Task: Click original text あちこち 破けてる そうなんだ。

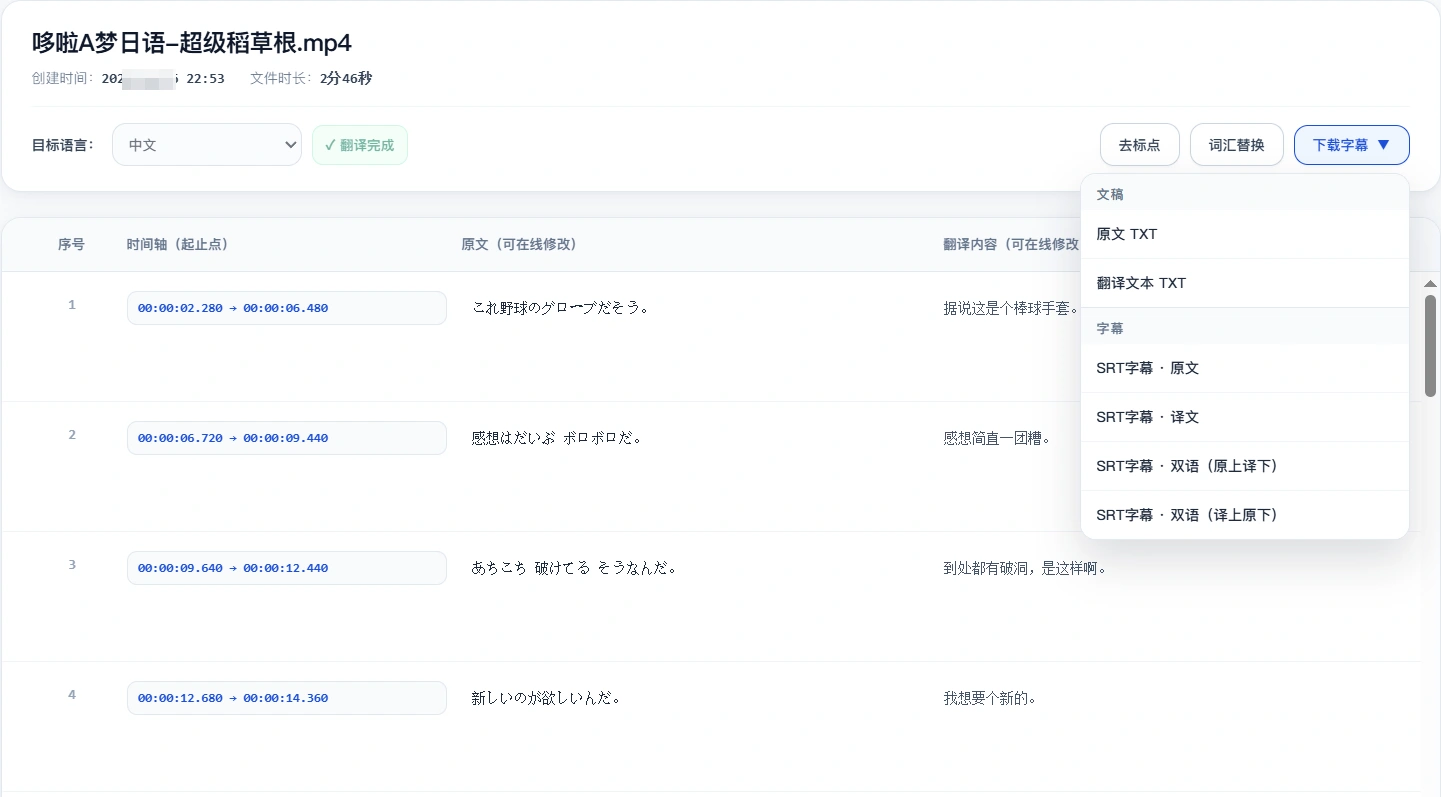Action: [x=574, y=568]
